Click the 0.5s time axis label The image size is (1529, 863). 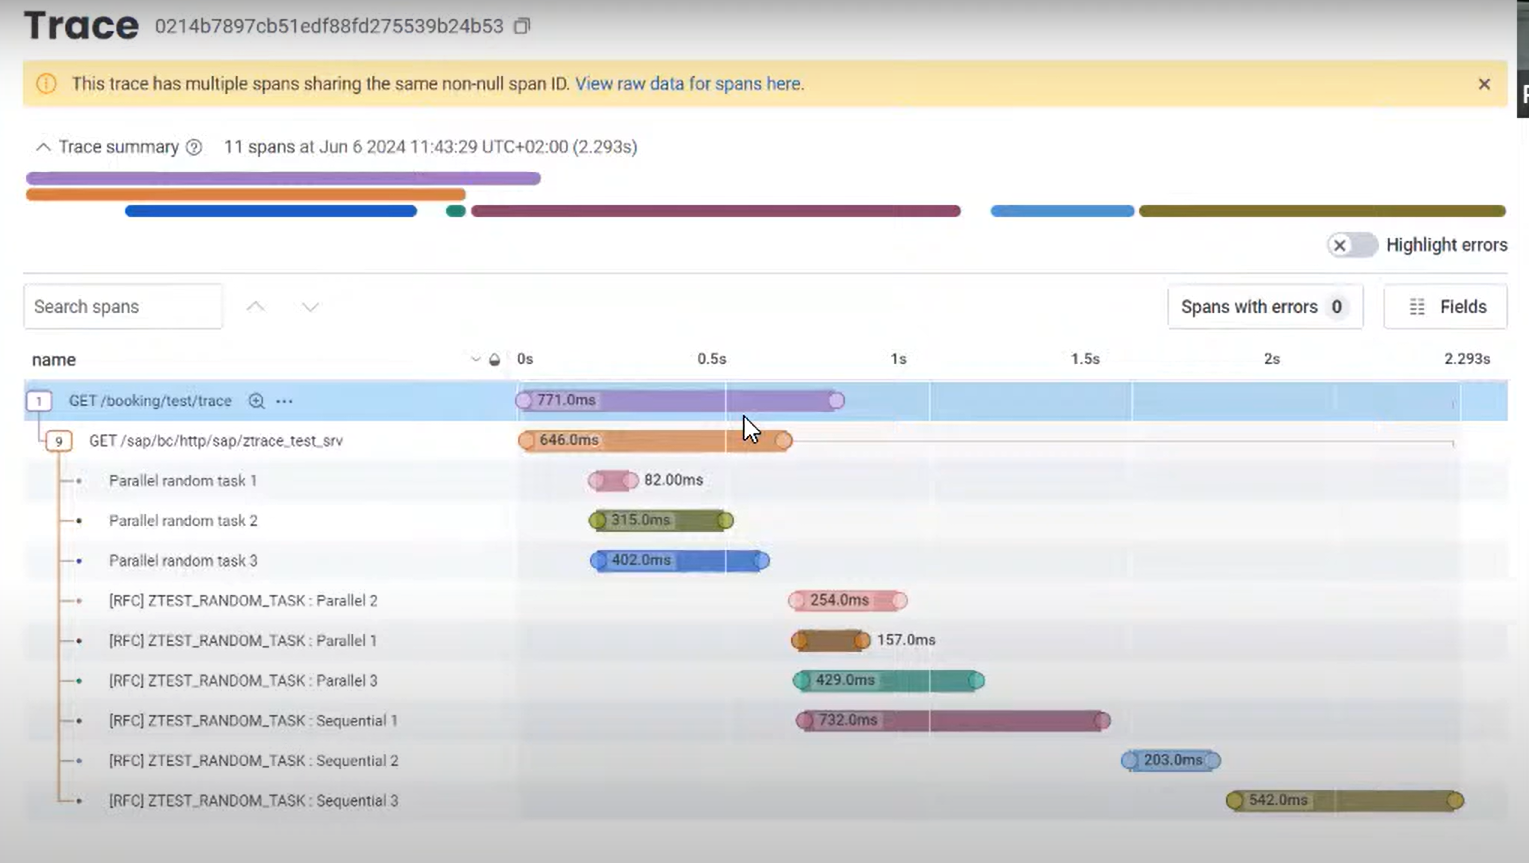(x=712, y=359)
